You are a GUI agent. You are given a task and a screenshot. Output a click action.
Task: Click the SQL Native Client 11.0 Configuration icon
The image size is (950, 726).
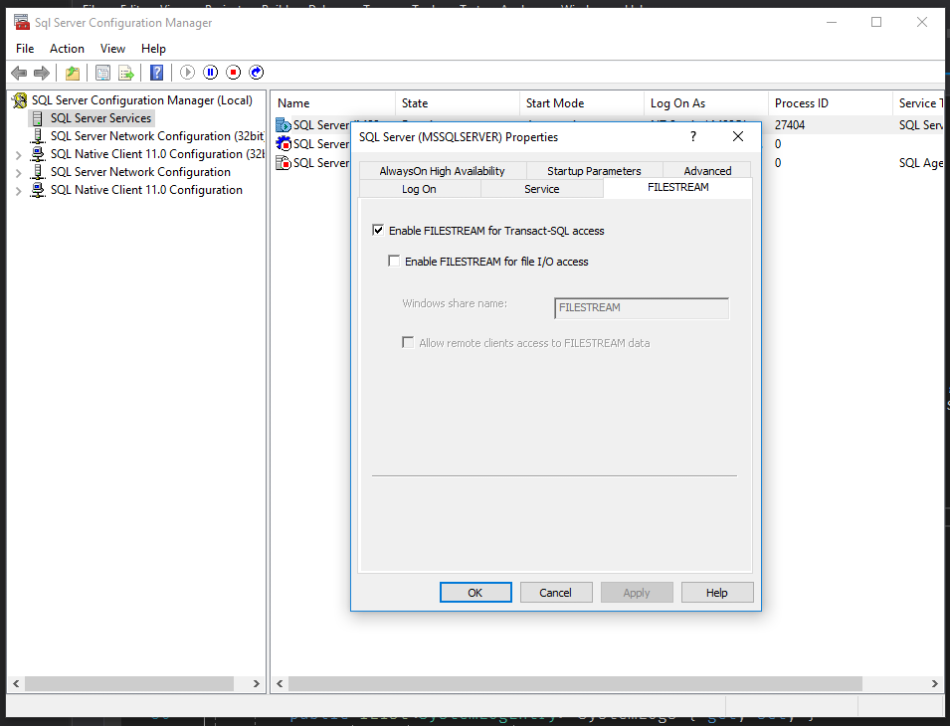(x=38, y=190)
